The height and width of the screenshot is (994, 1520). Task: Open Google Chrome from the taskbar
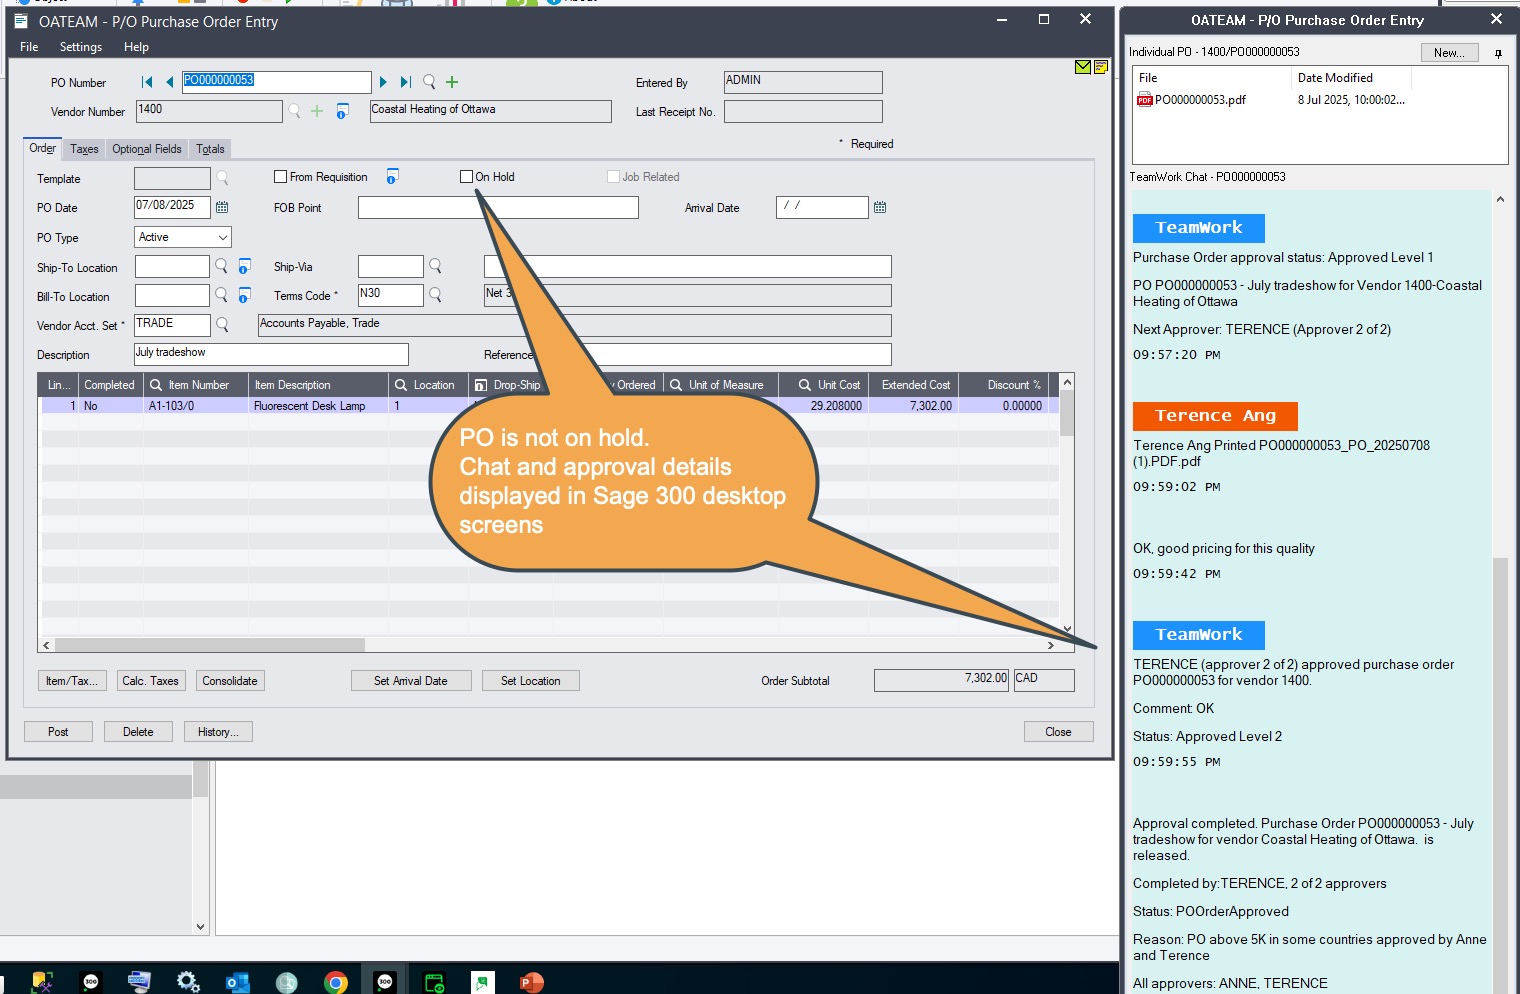coord(336,982)
